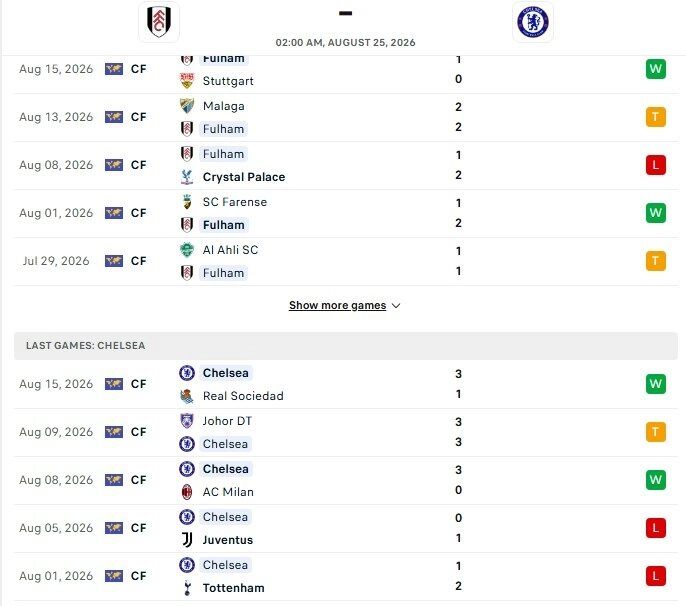
Task: Click the SC Farense club badge
Action: 187,202
